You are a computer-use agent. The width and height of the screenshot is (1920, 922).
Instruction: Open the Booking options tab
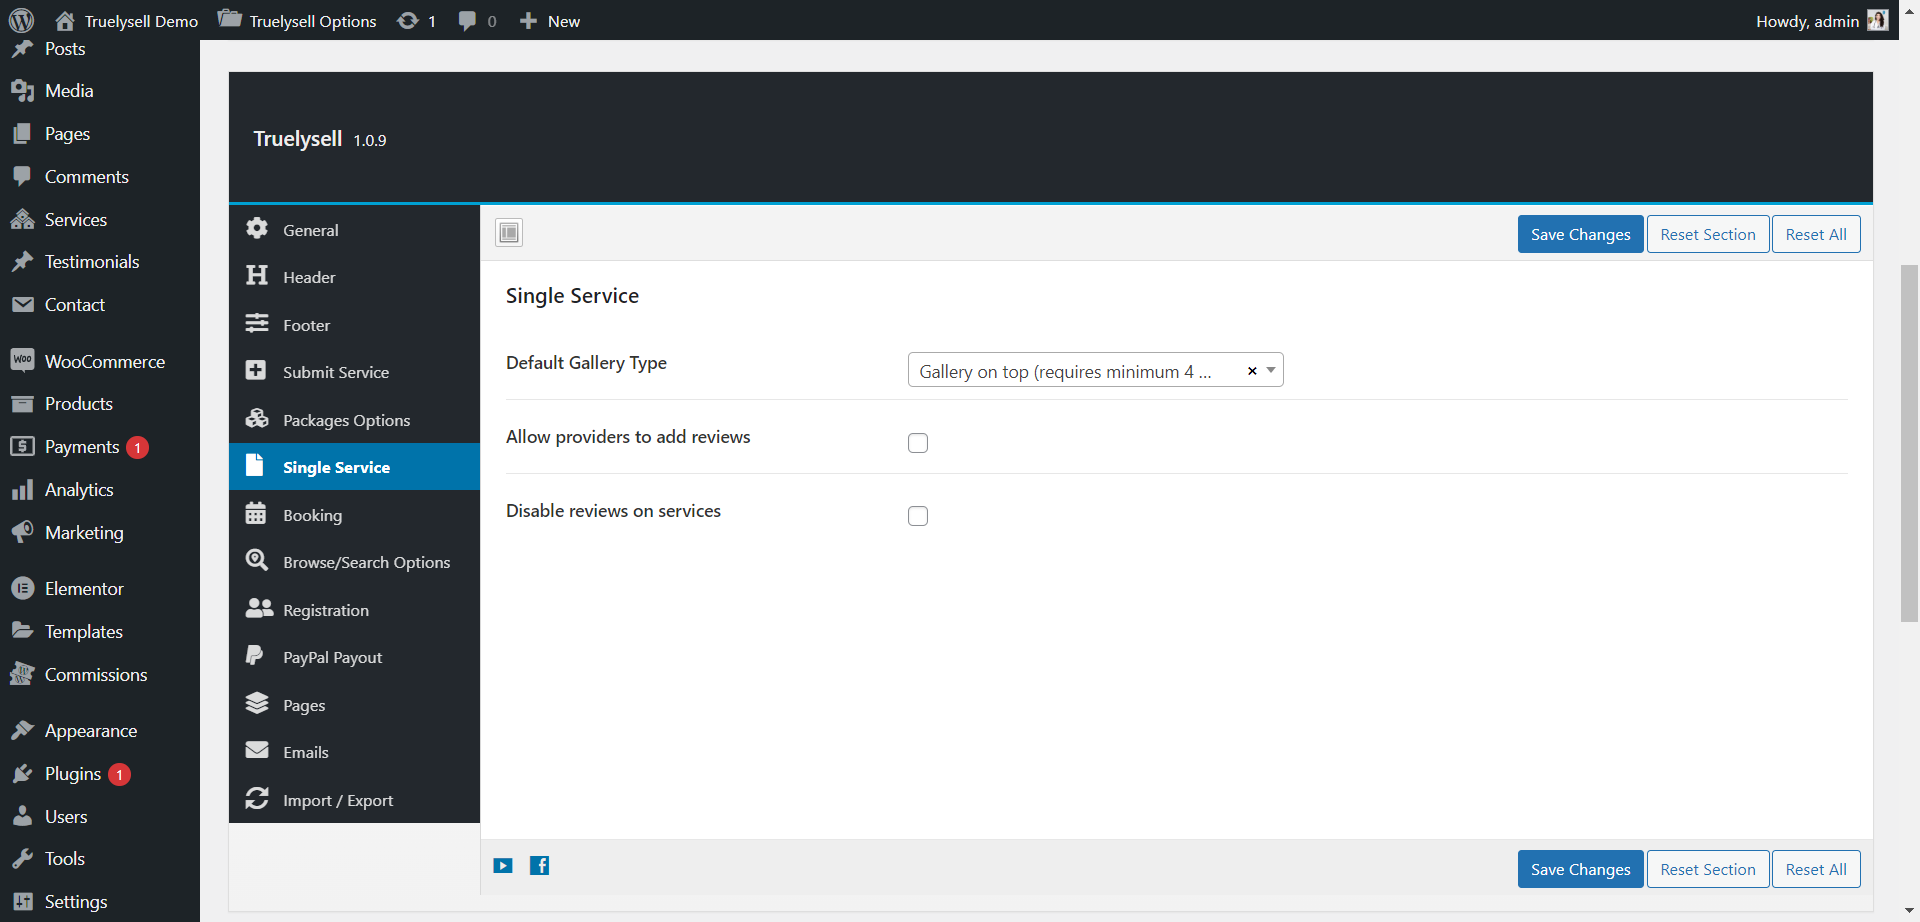tap(312, 515)
